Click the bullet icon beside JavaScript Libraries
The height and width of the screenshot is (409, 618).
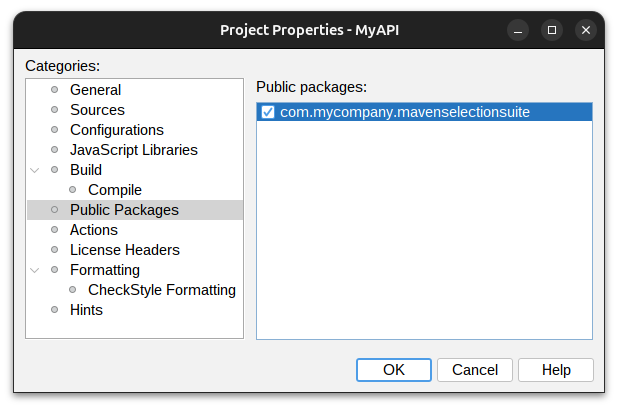54,150
